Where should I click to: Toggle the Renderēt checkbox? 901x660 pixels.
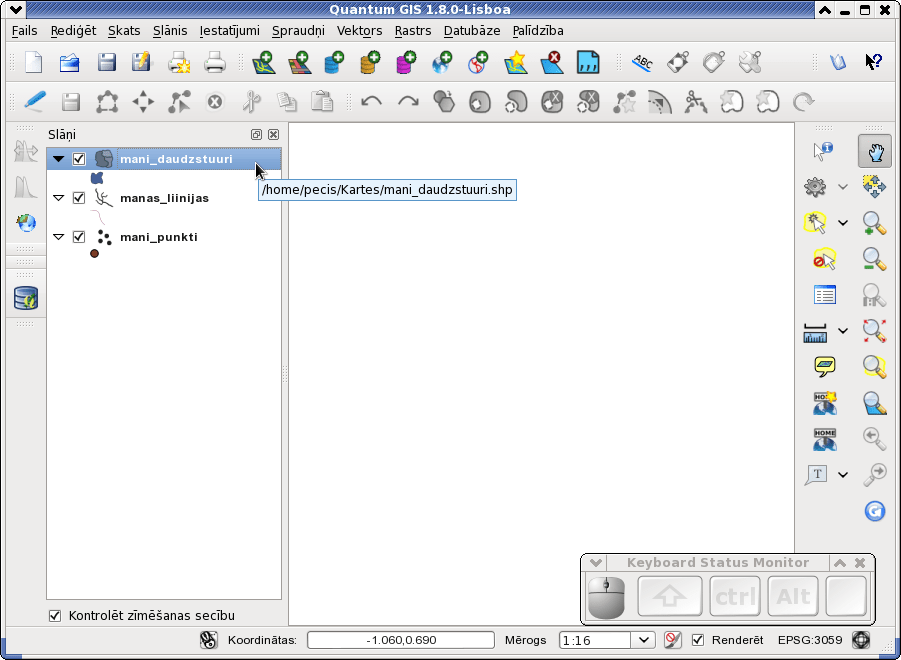point(698,640)
